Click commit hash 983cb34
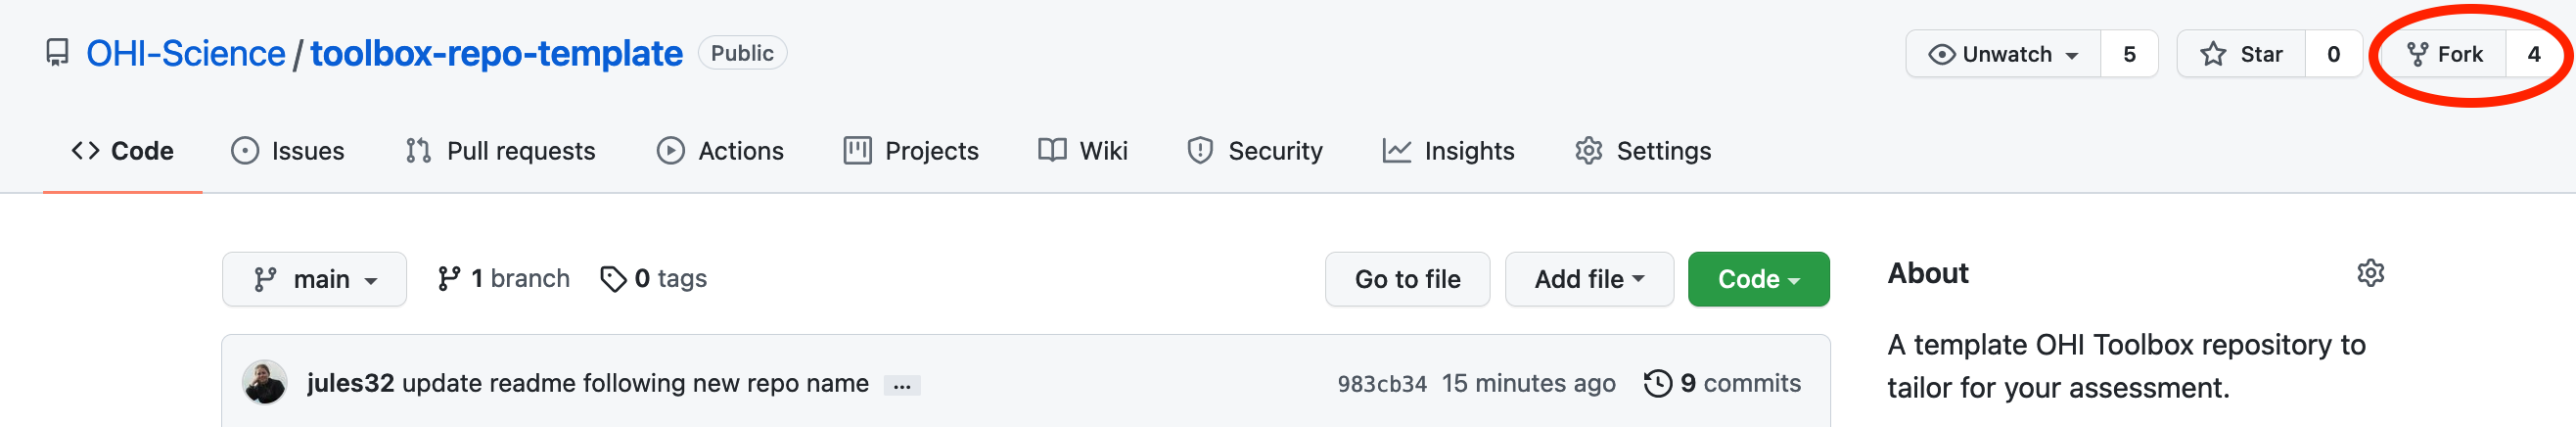This screenshot has height=427, width=2576. pyautogui.click(x=1381, y=384)
